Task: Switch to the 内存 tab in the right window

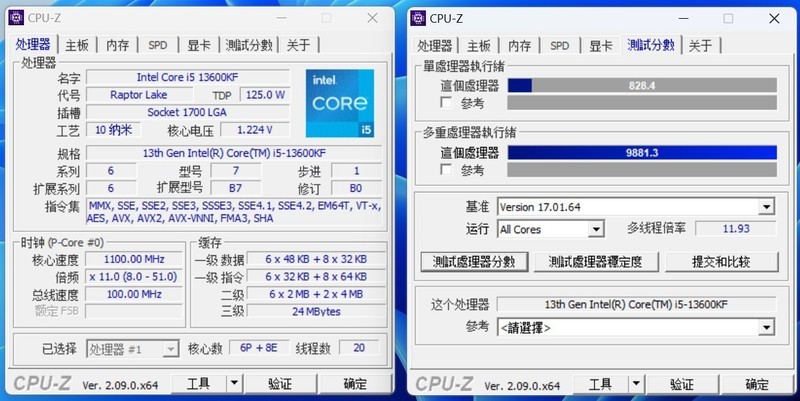Action: (519, 46)
